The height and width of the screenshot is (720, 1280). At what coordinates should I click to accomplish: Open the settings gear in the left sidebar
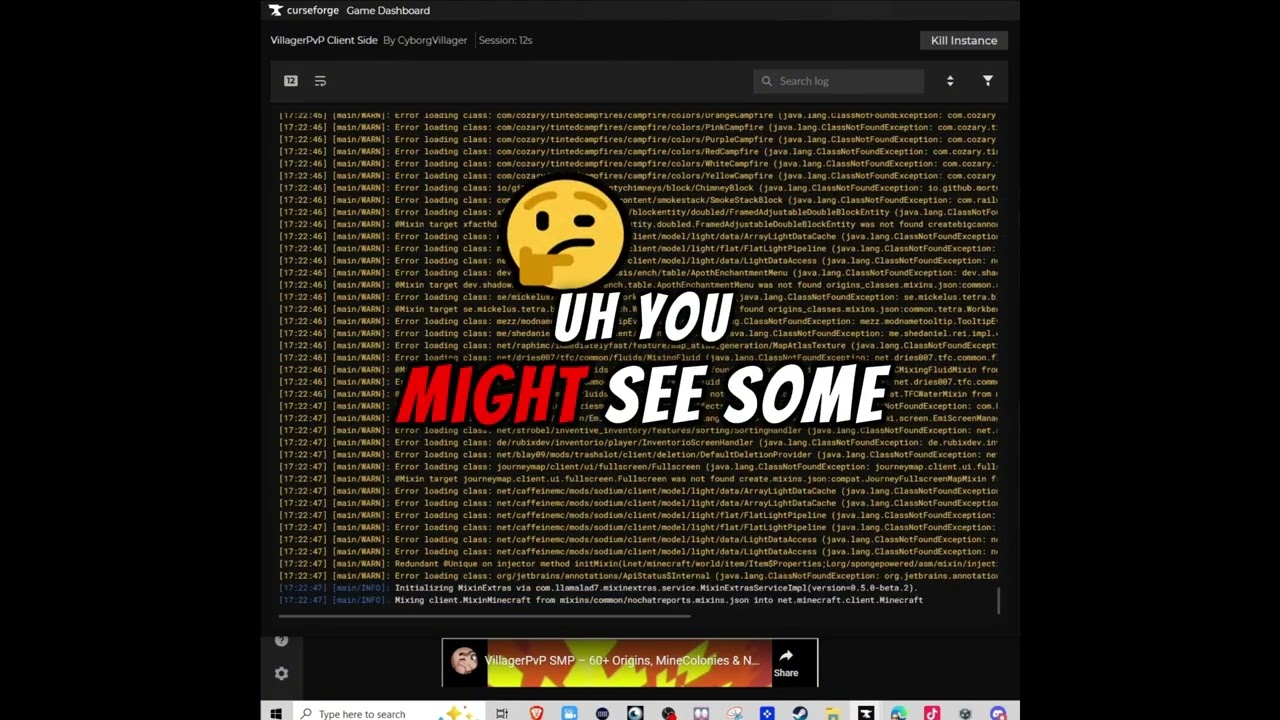point(281,674)
